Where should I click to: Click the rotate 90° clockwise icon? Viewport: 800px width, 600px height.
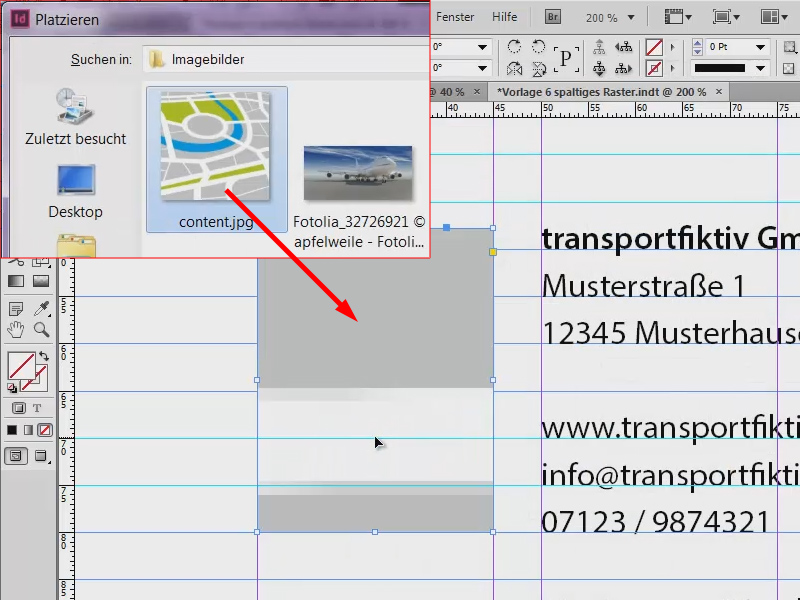click(516, 46)
